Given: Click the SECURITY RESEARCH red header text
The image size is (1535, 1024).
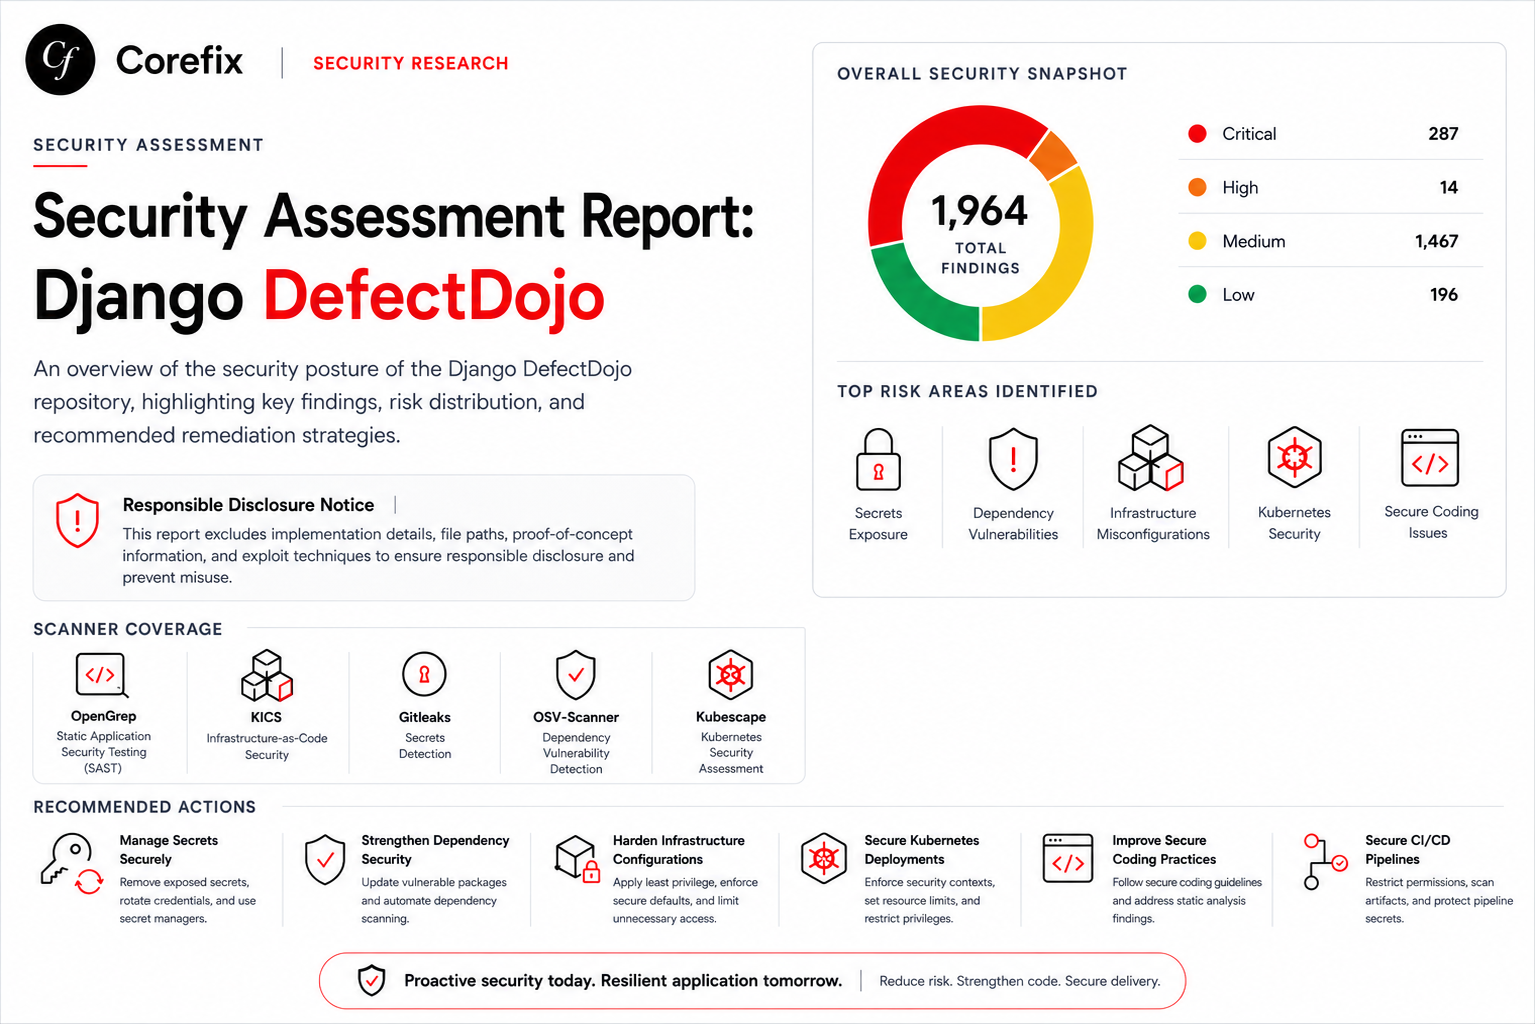Looking at the screenshot, I should (x=411, y=63).
